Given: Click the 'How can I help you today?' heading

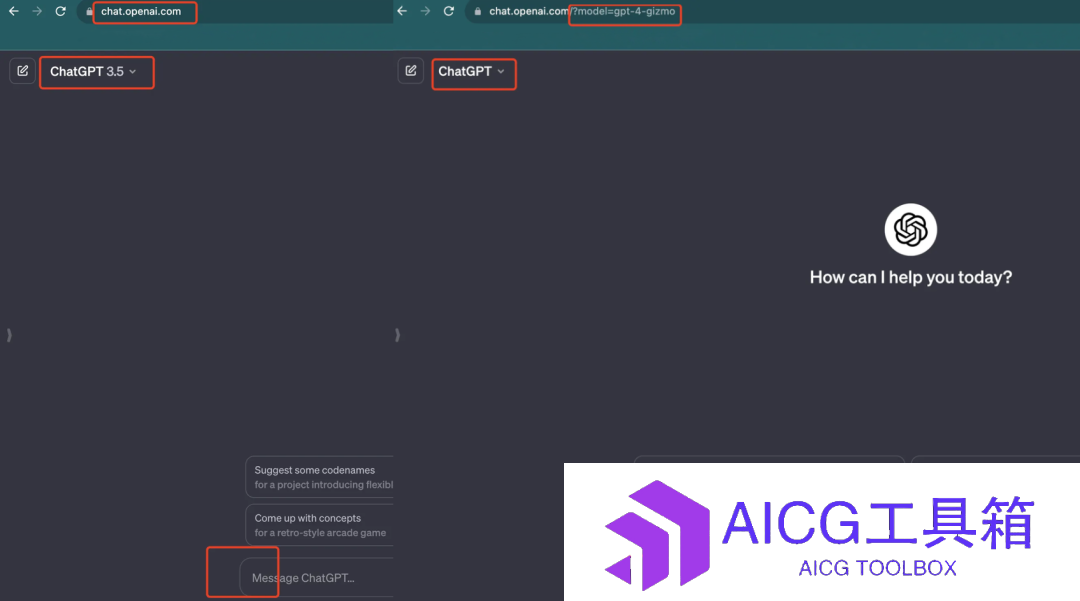Looking at the screenshot, I should point(911,277).
